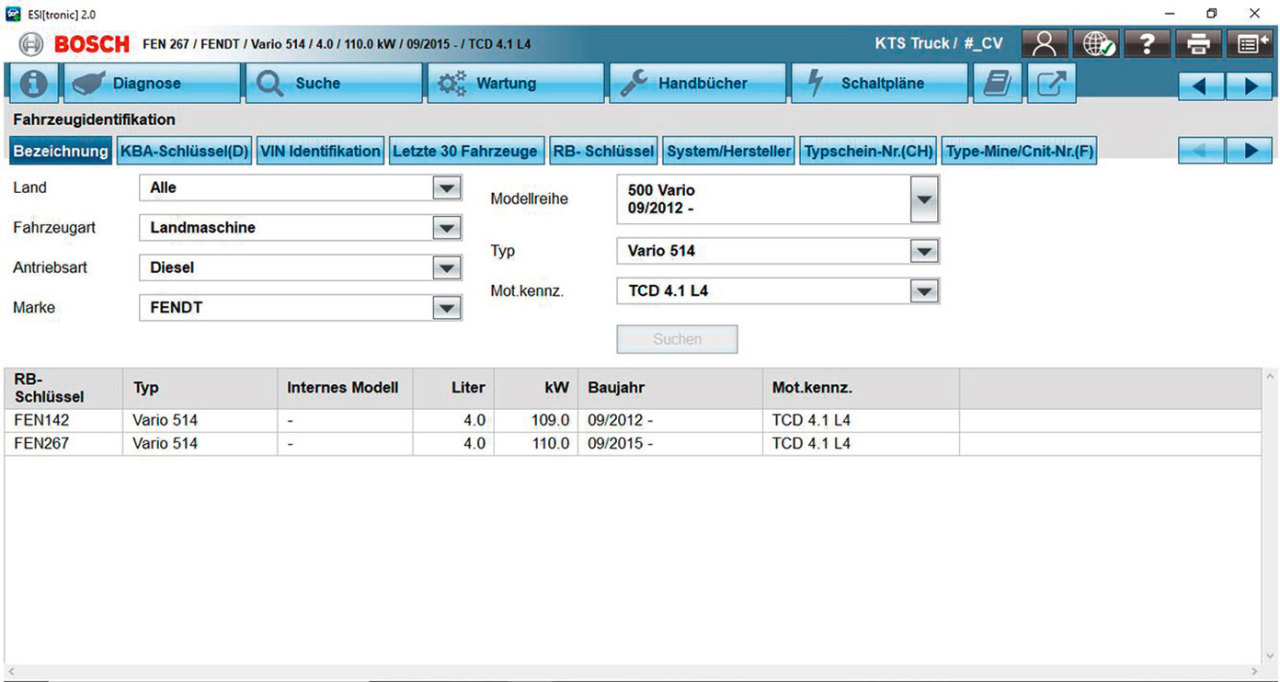
Task: Sort by Liter column header
Action: 454,388
